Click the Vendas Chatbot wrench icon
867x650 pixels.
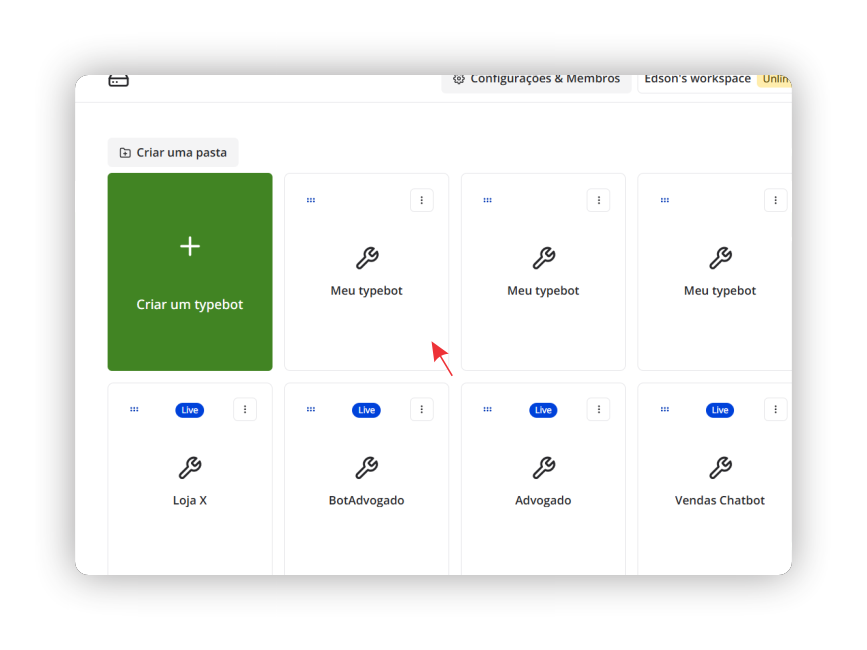[x=720, y=468]
